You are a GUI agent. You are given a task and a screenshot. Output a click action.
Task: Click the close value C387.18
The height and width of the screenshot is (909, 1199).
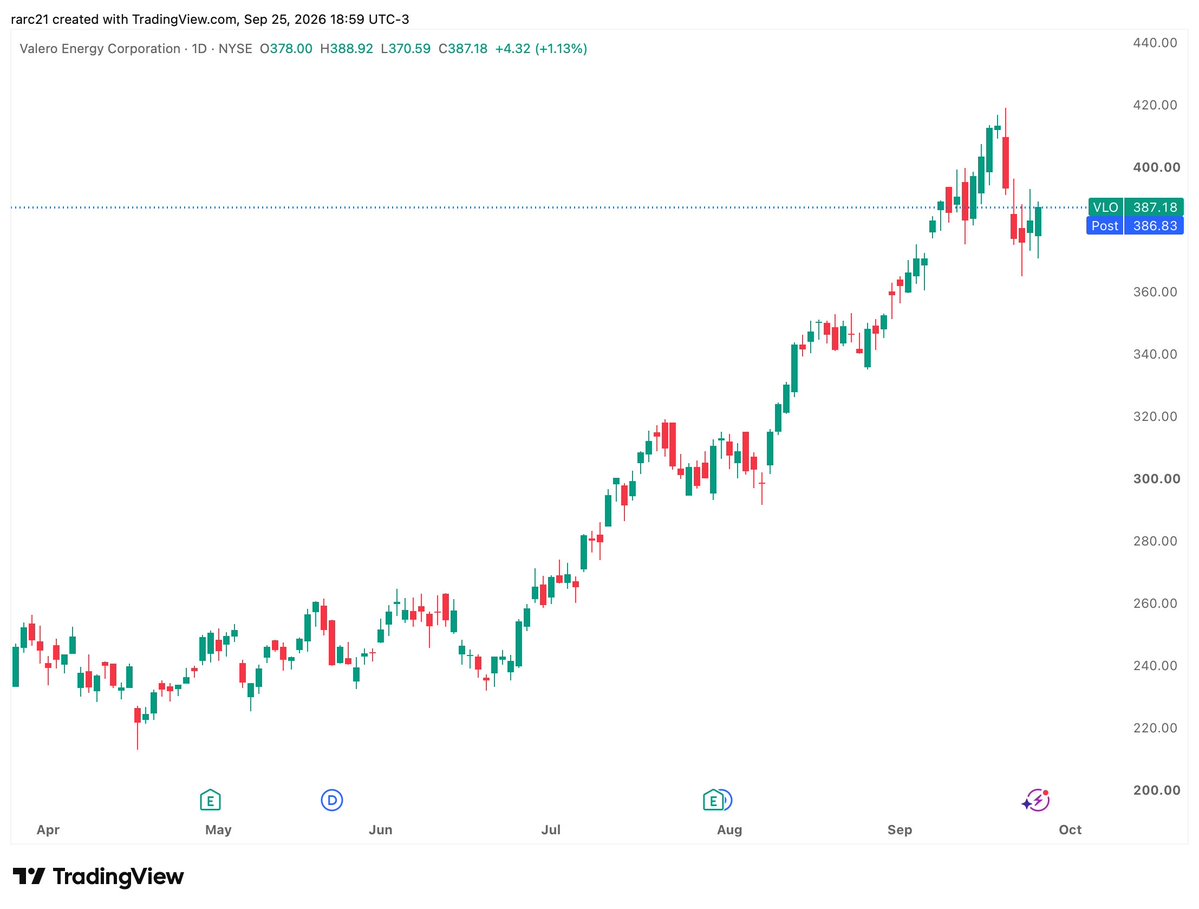pyautogui.click(x=463, y=48)
